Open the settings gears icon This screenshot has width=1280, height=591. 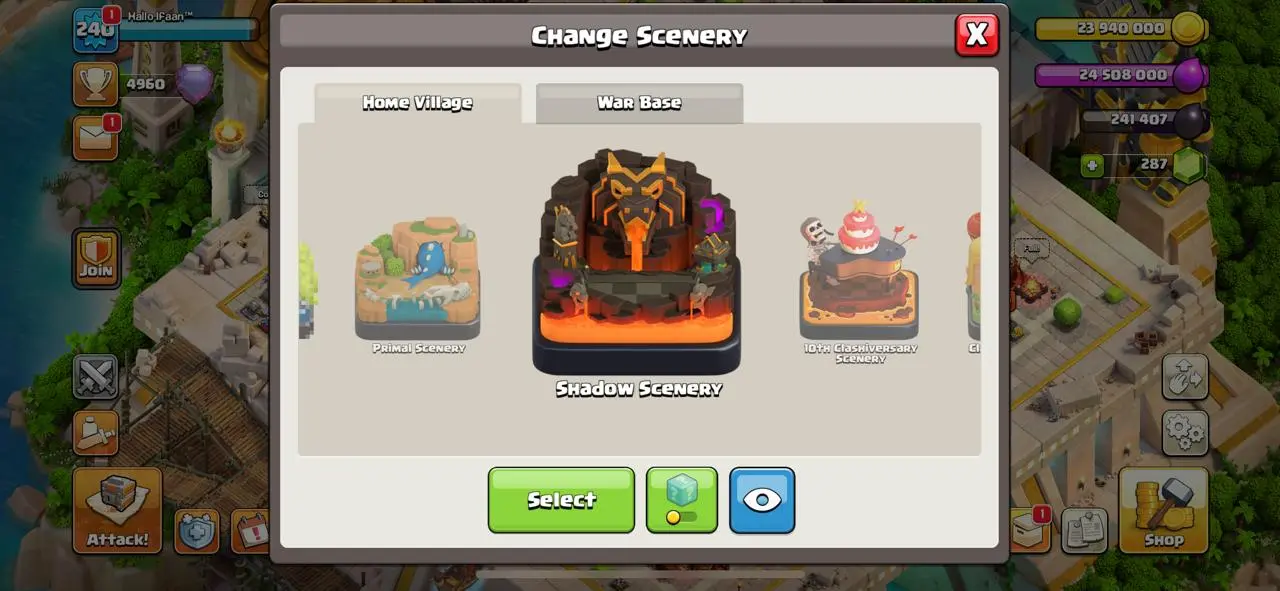click(1185, 432)
